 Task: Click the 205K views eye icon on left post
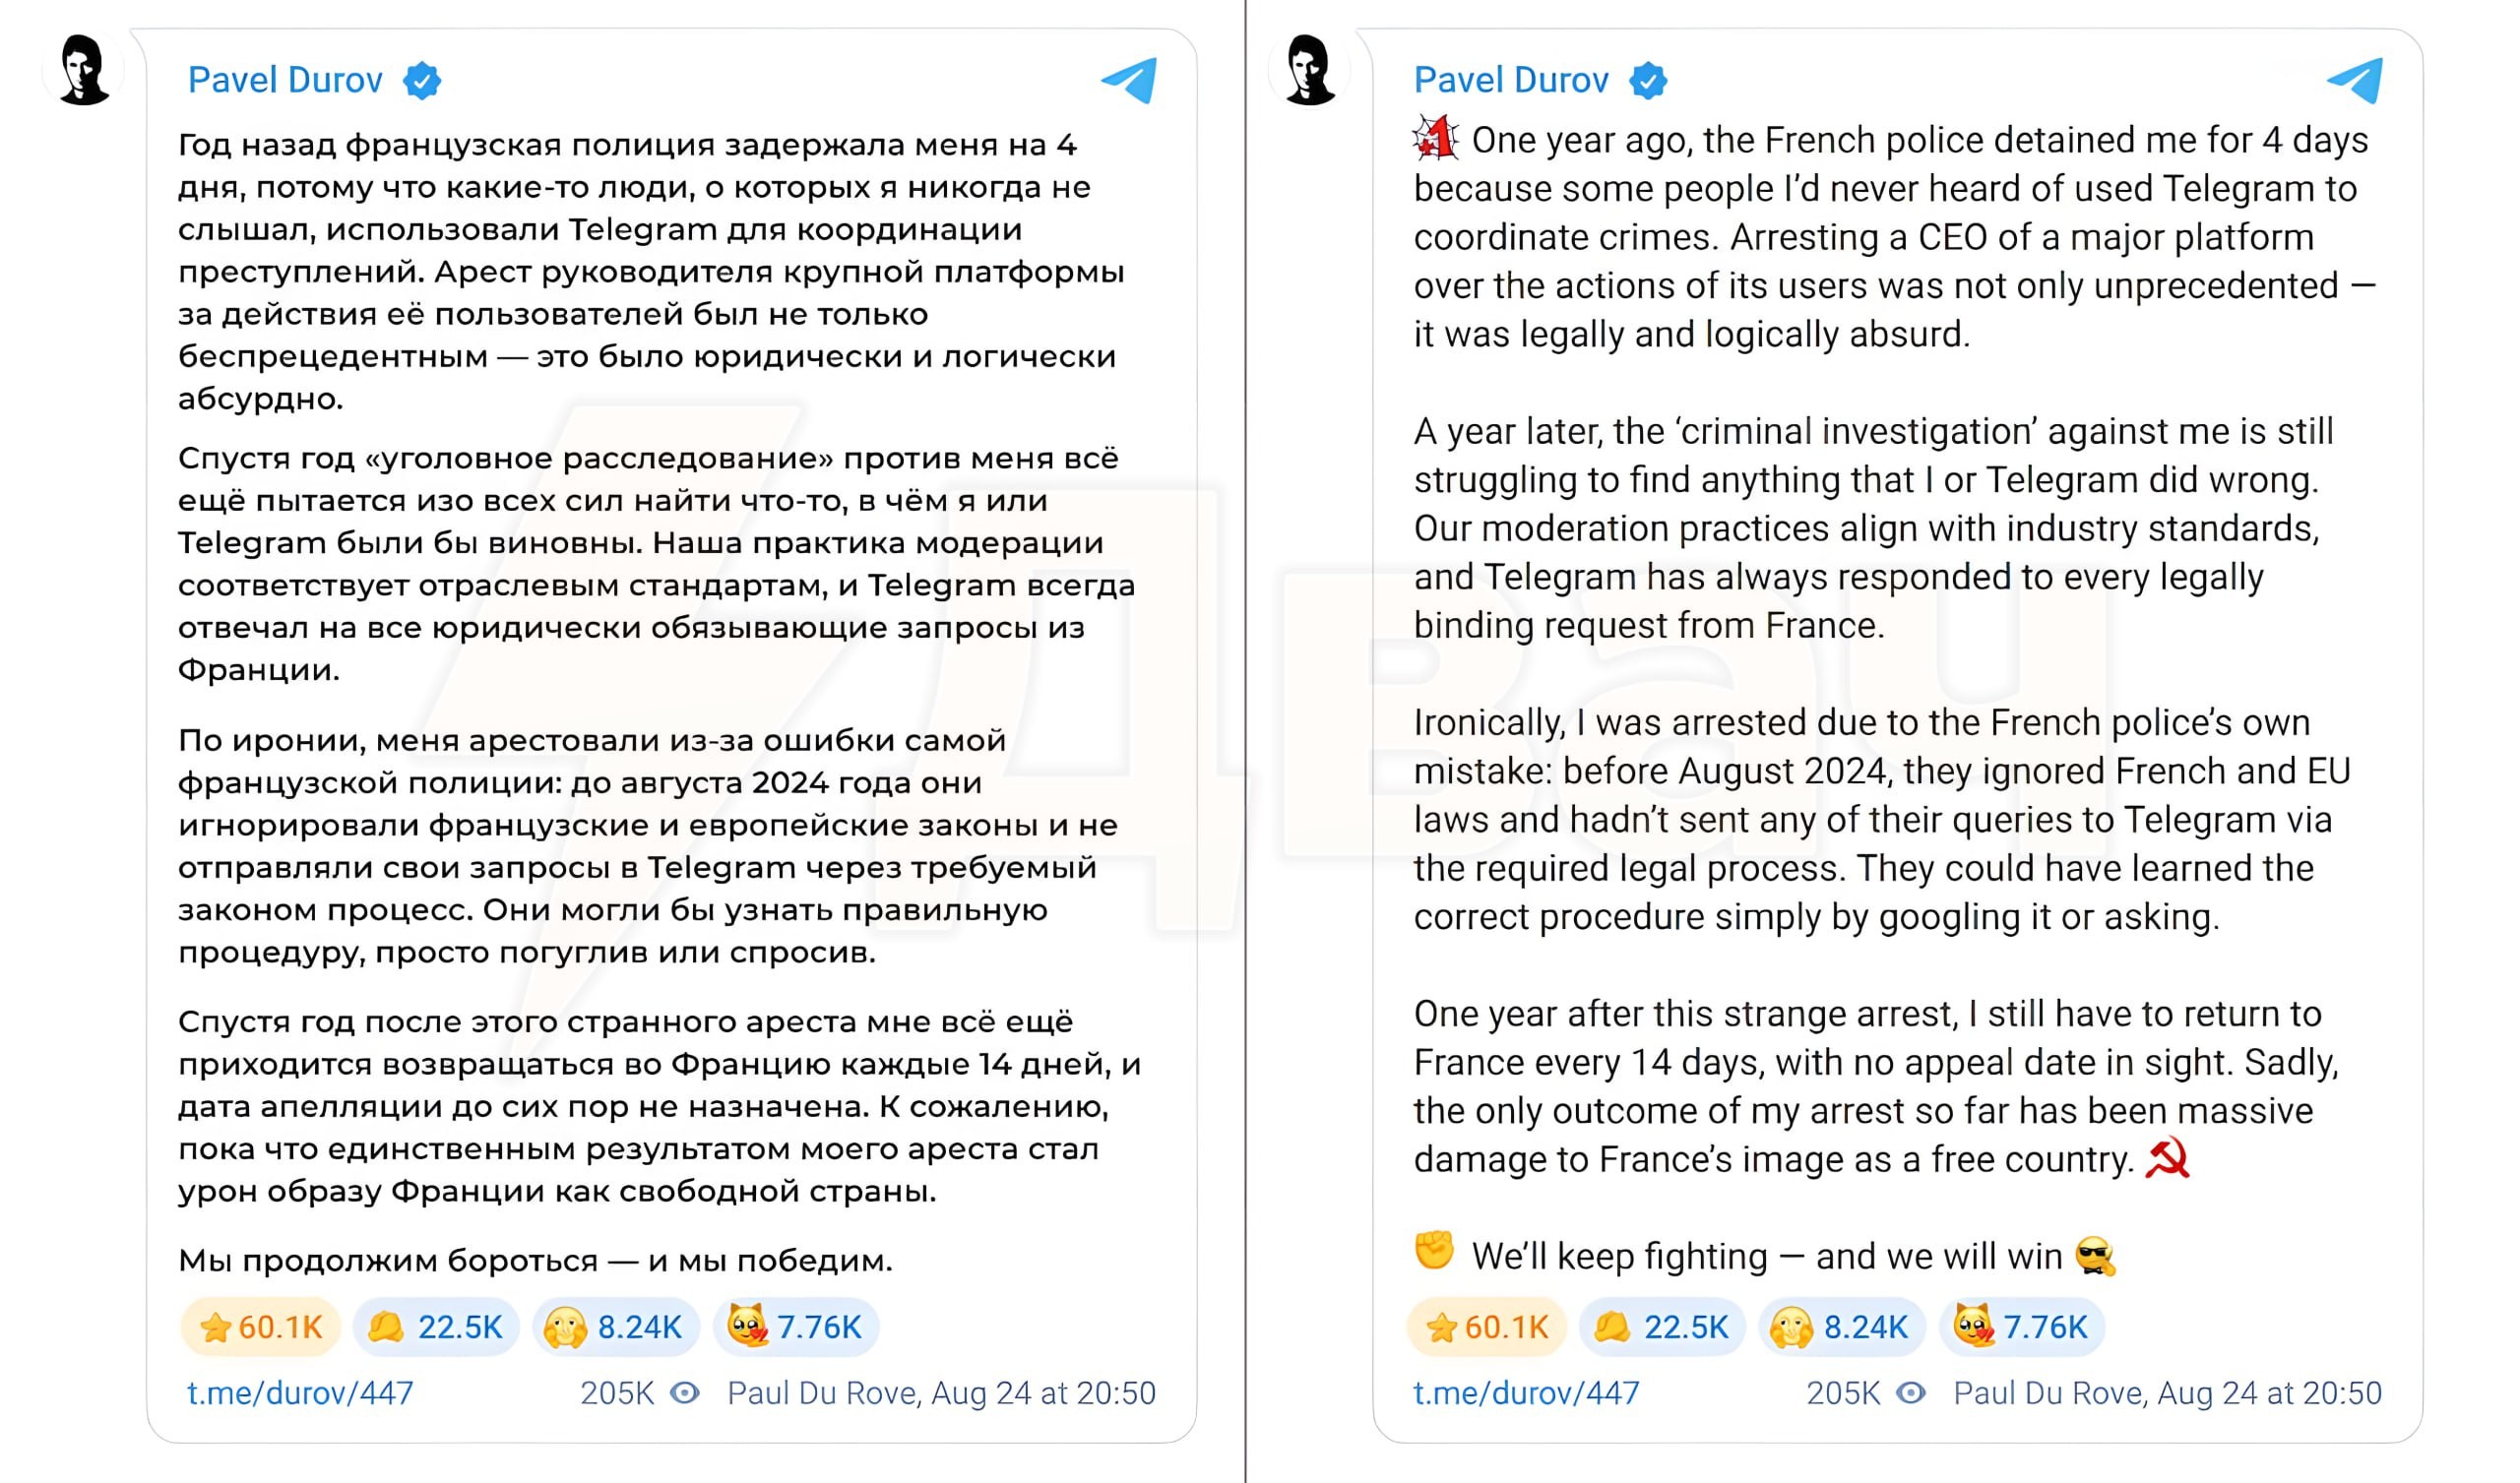(685, 1393)
